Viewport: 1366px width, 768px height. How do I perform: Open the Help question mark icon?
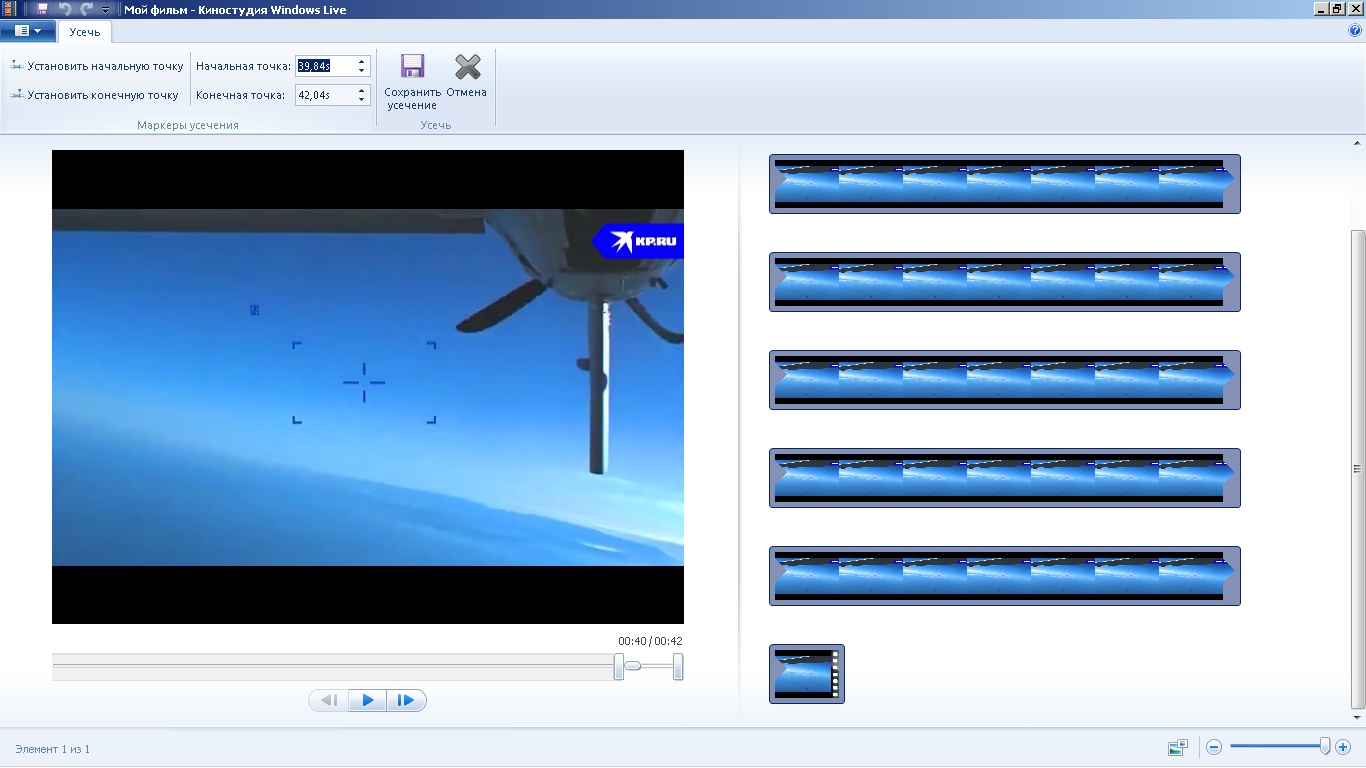point(1355,31)
